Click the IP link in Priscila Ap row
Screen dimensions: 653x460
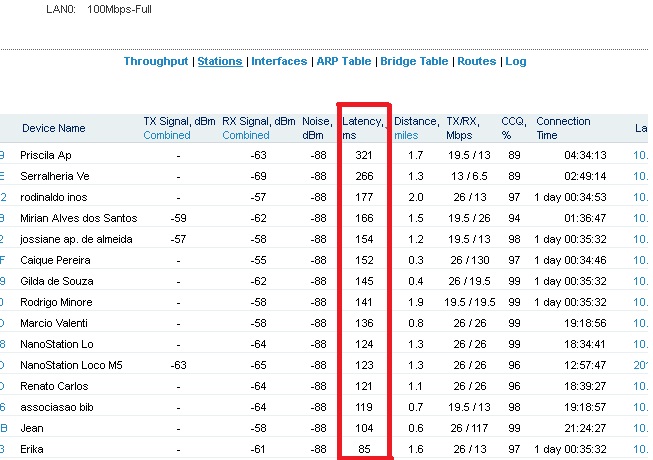point(641,155)
